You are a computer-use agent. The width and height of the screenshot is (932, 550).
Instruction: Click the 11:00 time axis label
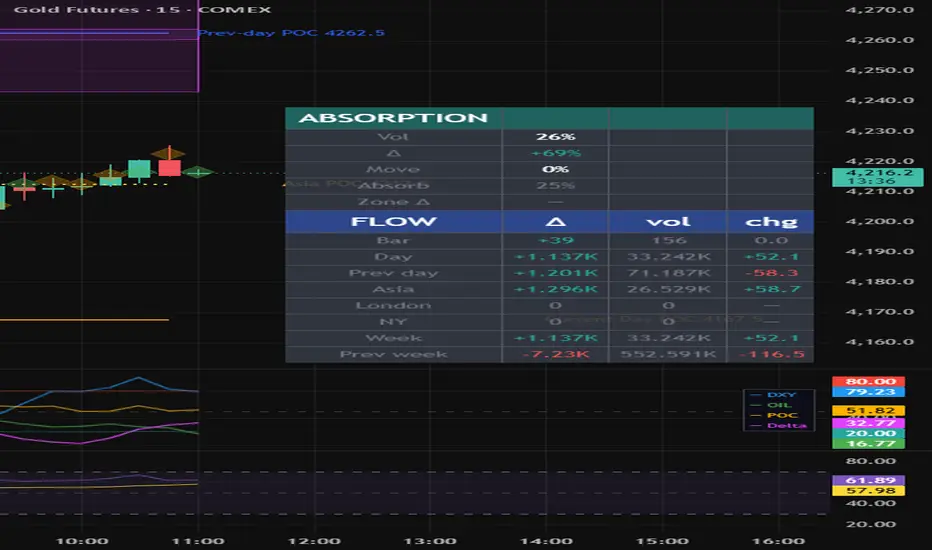pos(198,541)
